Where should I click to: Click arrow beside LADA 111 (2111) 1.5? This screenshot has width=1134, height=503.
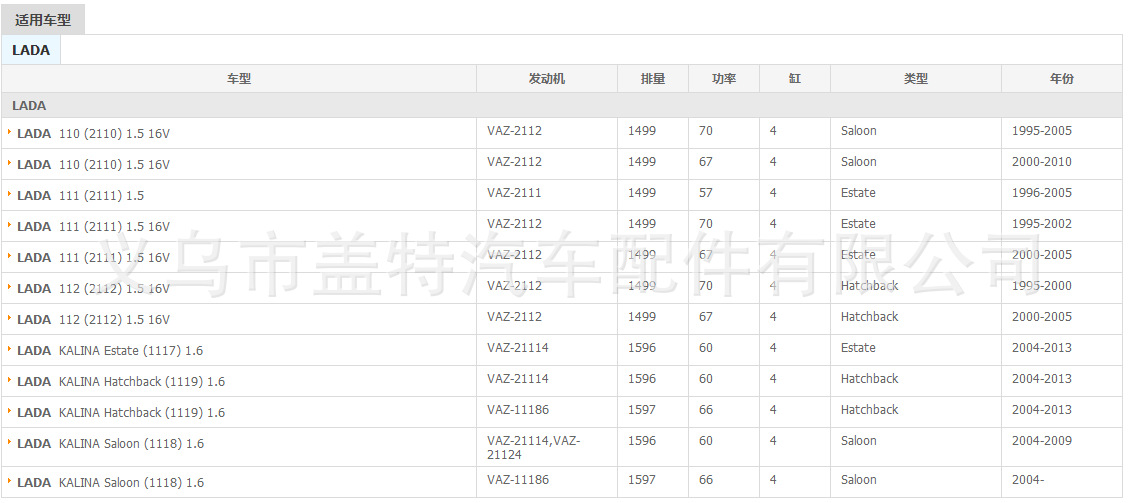pos(9,194)
